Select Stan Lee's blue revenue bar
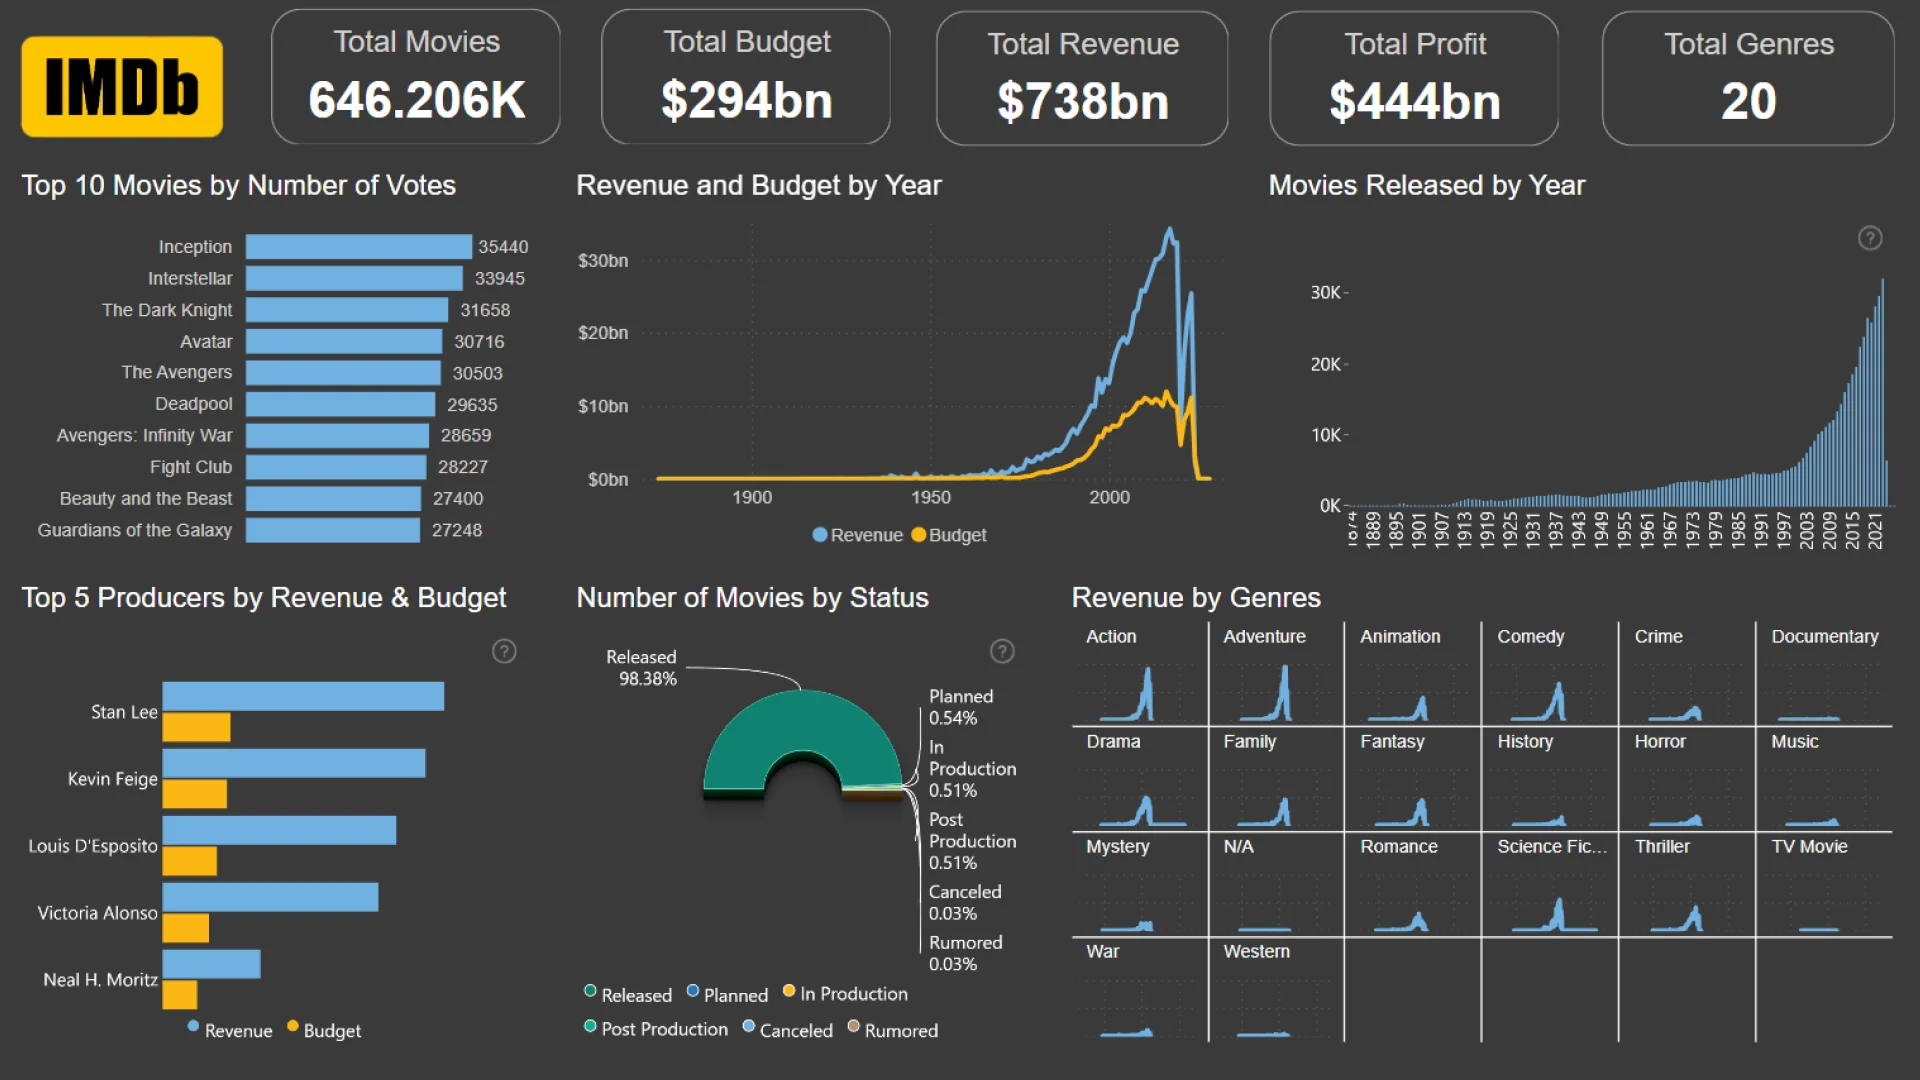 pyautogui.click(x=303, y=696)
